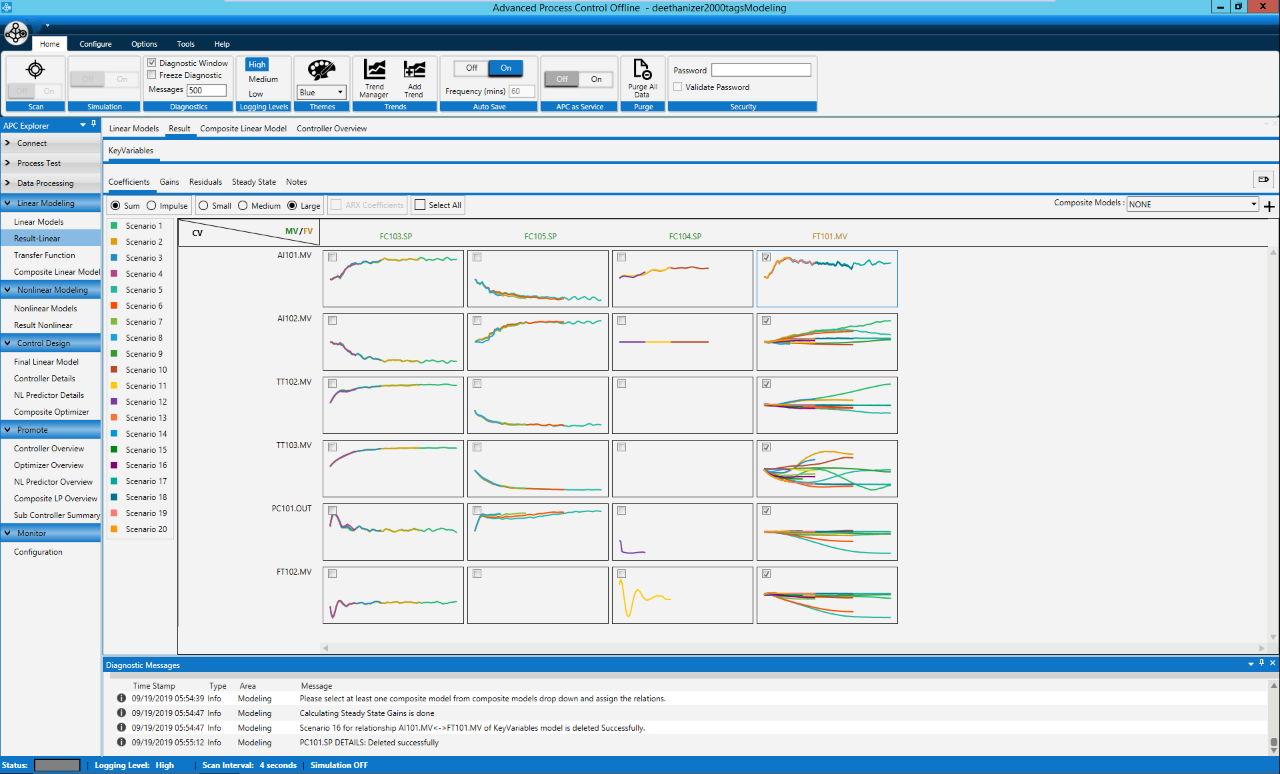The width and height of the screenshot is (1280, 774).
Task: Click the Scan target icon
Action: point(35,69)
